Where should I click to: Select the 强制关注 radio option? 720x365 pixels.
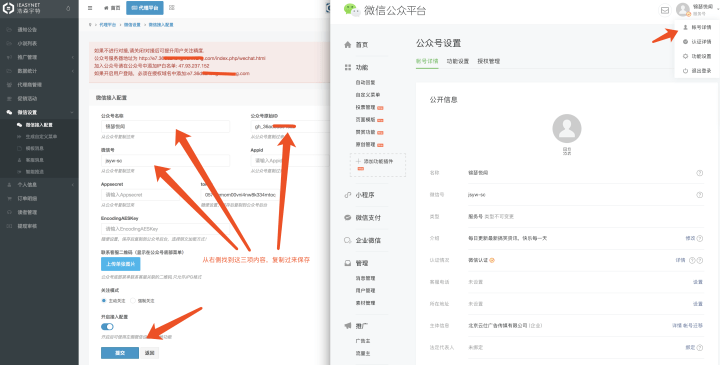pyautogui.click(x=133, y=301)
